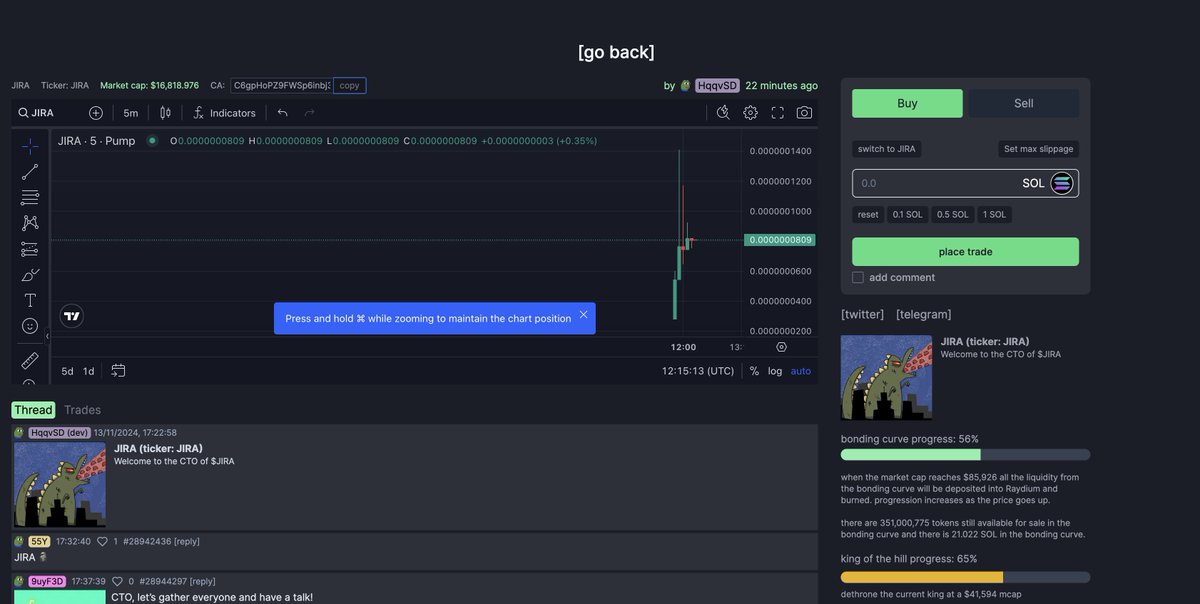This screenshot has width=1200, height=604.
Task: Click the bonding curve progress bar
Action: pos(965,455)
